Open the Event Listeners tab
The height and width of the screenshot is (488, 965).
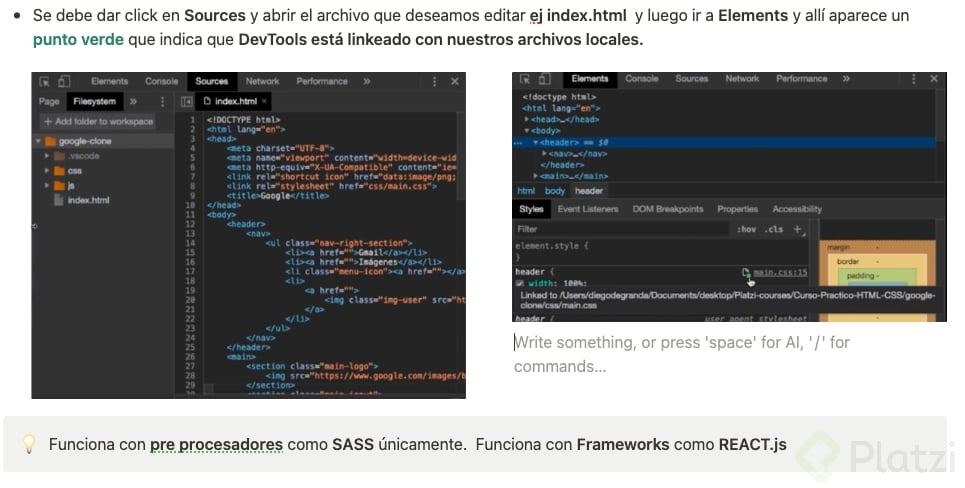pos(588,209)
